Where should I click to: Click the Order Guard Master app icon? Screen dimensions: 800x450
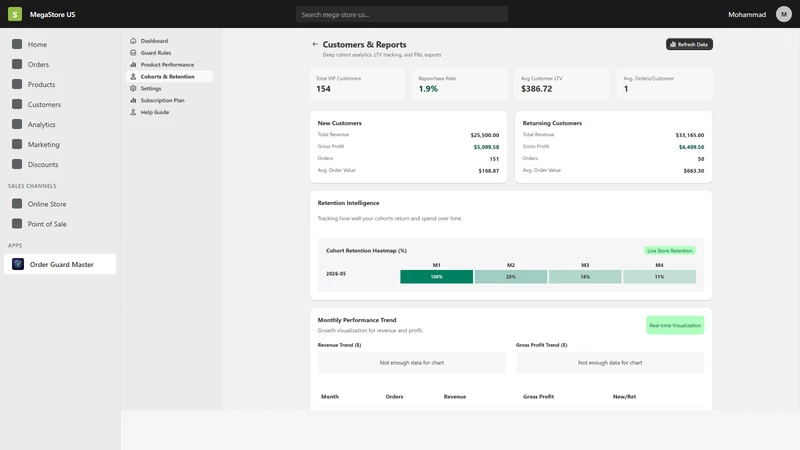pyautogui.click(x=18, y=264)
